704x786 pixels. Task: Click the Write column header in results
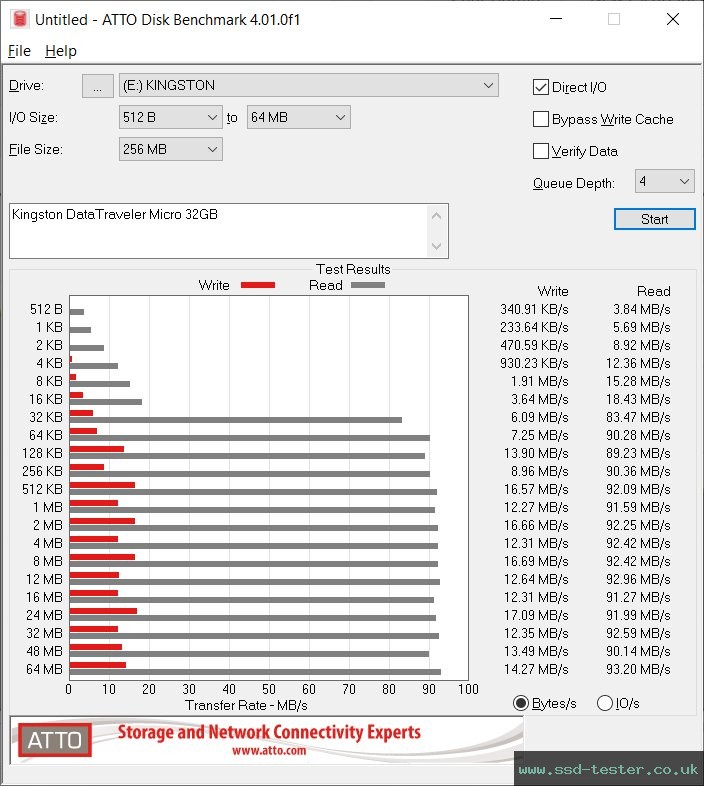(553, 291)
